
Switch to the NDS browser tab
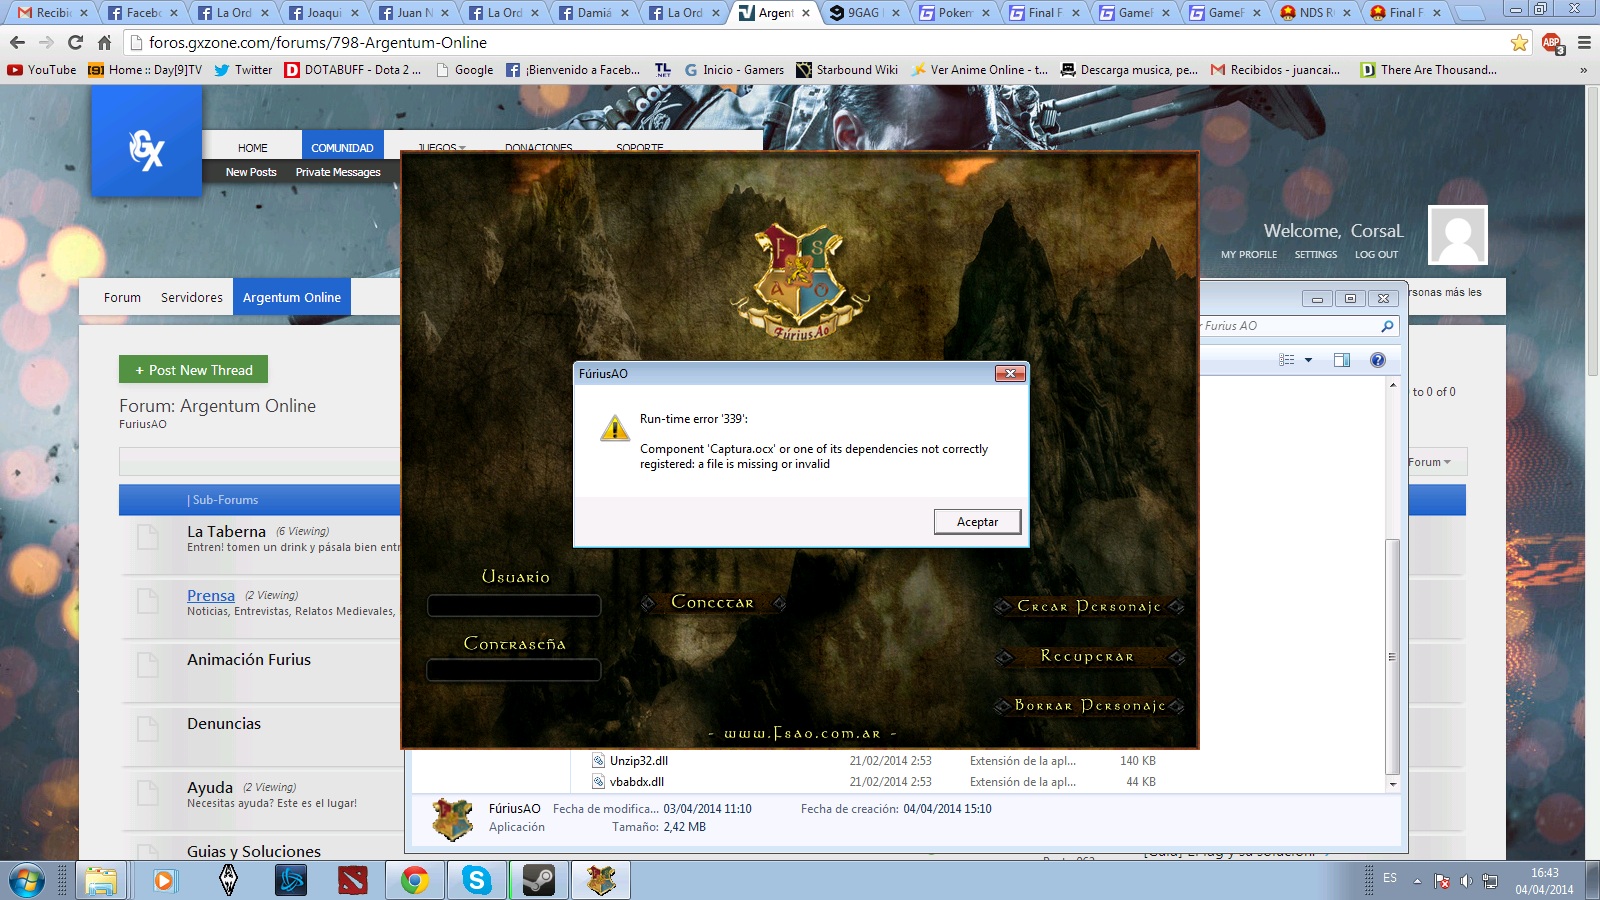tap(1316, 13)
